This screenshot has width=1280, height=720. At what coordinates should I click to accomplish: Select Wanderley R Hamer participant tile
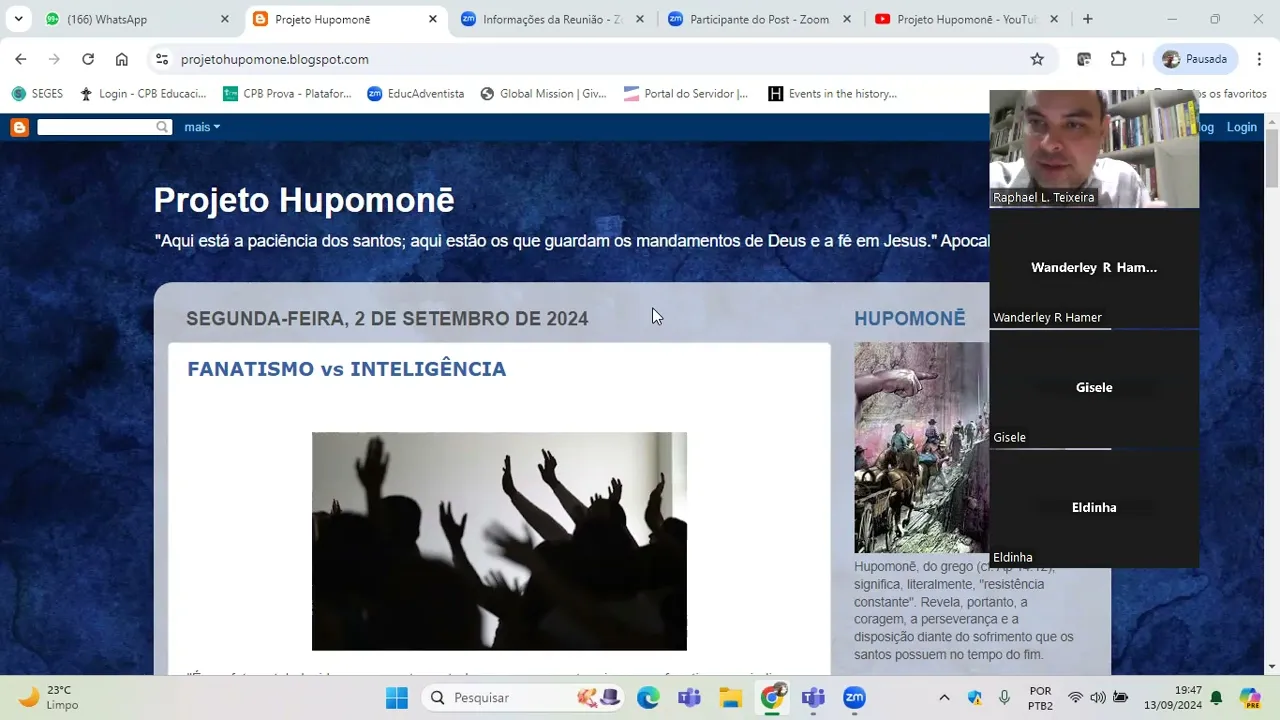pyautogui.click(x=1094, y=268)
